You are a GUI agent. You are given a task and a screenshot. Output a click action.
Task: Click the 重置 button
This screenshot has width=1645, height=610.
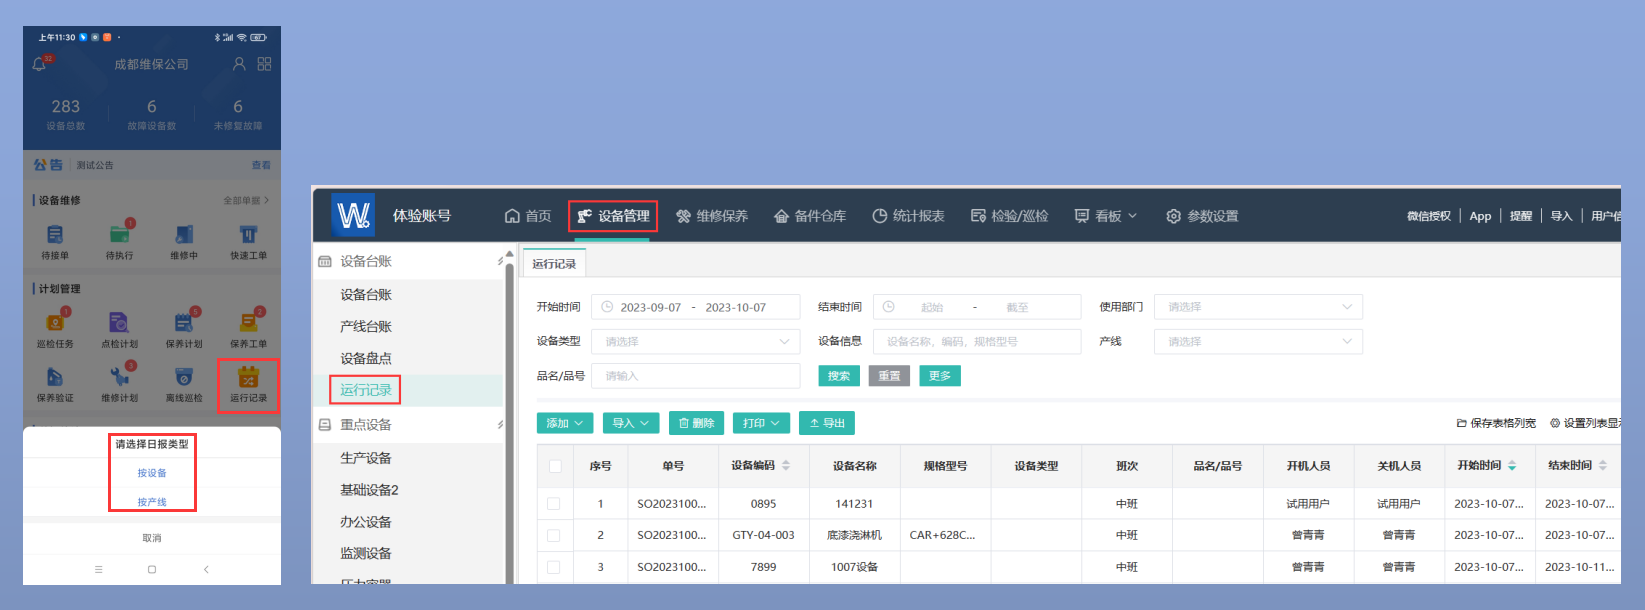pos(889,376)
